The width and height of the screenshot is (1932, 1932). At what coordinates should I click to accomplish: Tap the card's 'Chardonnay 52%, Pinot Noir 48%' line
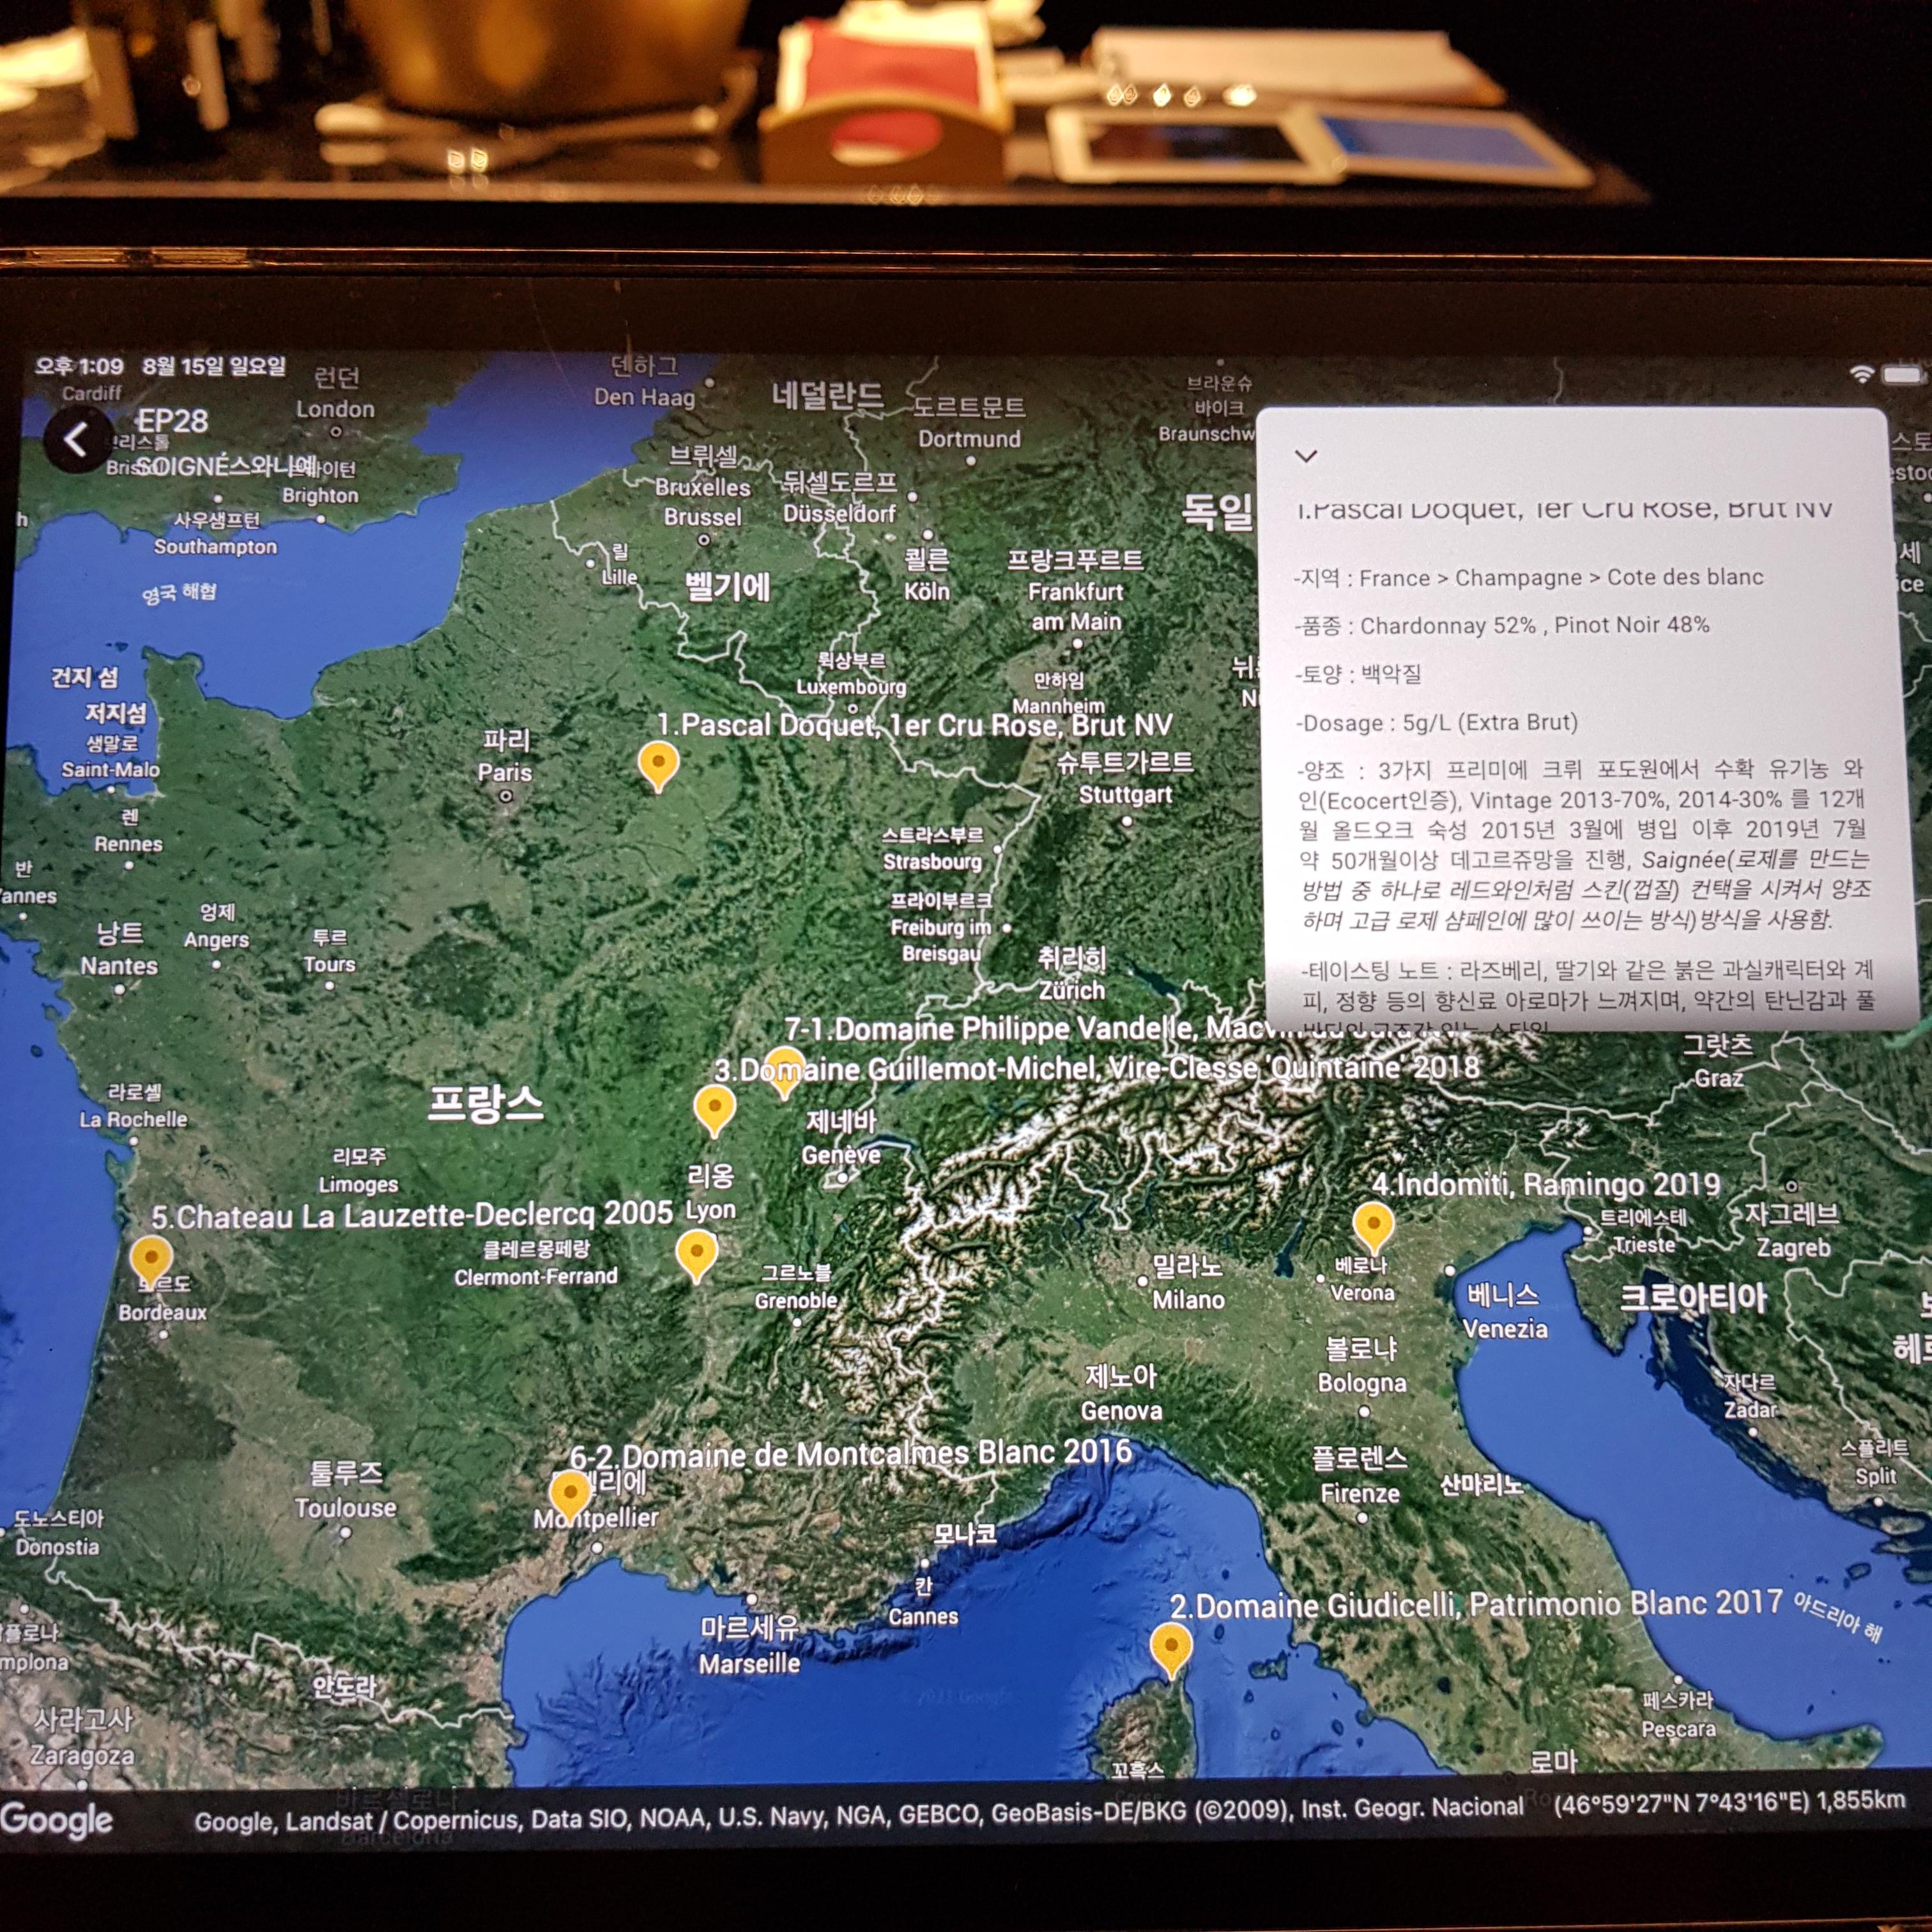tap(1502, 626)
